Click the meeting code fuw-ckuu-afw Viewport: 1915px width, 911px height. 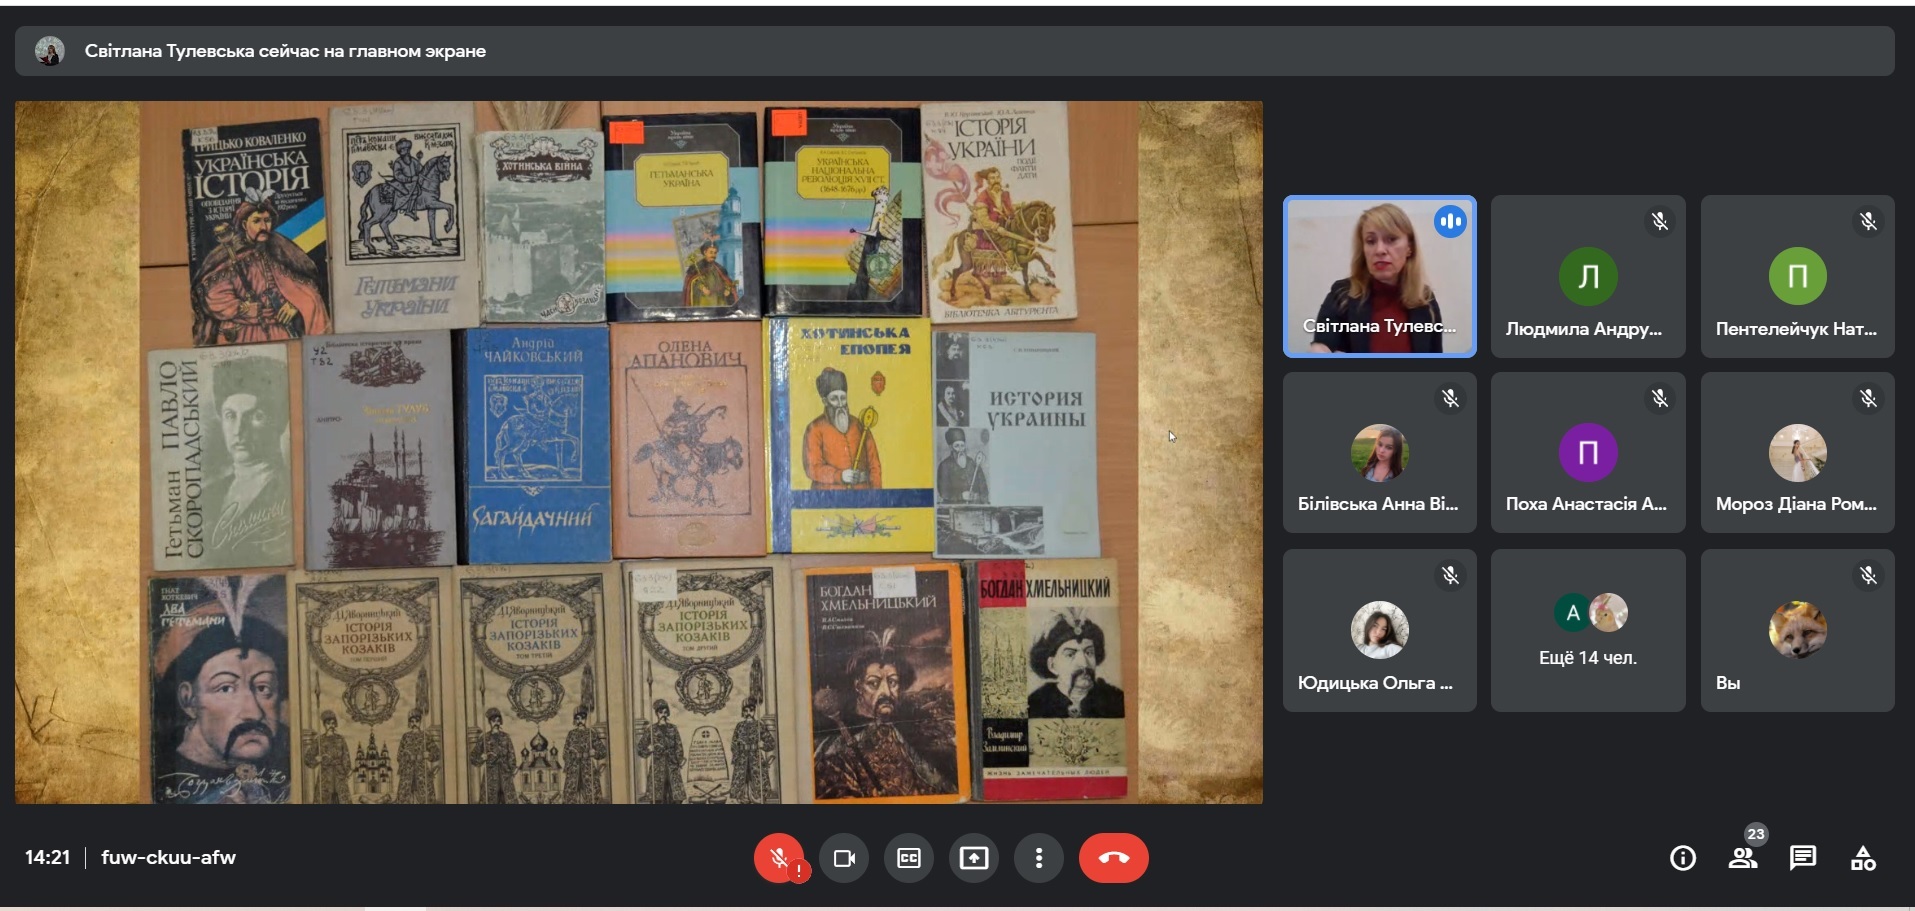pos(168,857)
